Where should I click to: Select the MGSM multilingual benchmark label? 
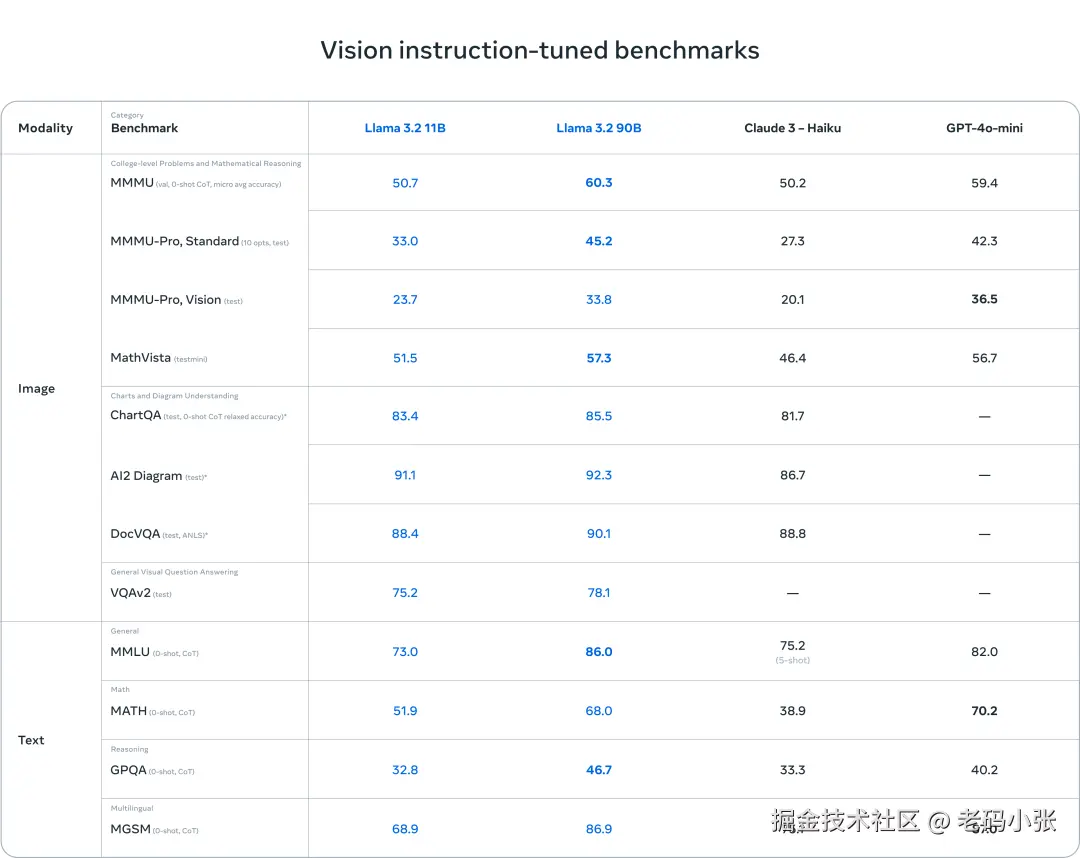pyautogui.click(x=130, y=830)
